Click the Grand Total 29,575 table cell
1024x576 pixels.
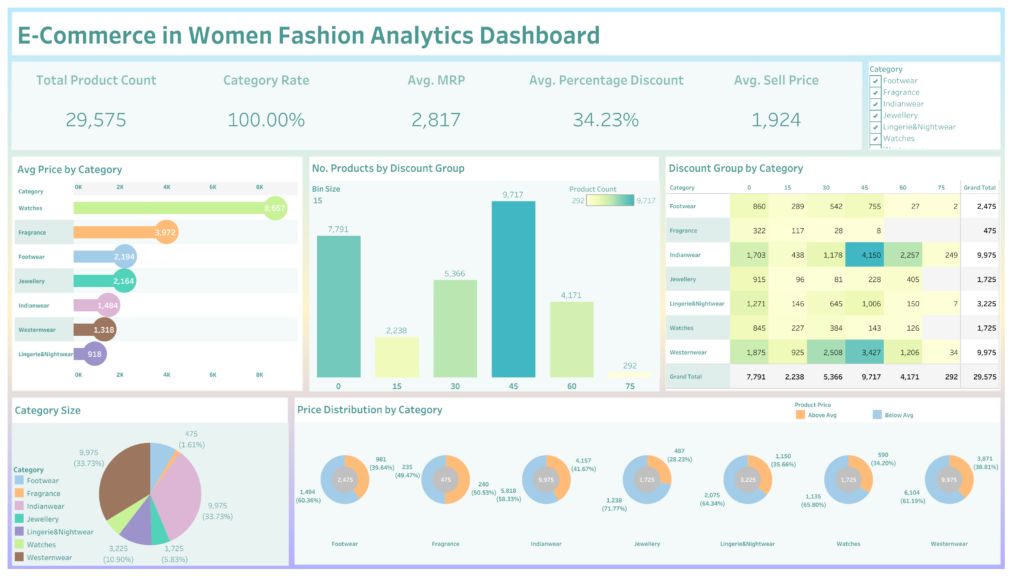[x=980, y=377]
